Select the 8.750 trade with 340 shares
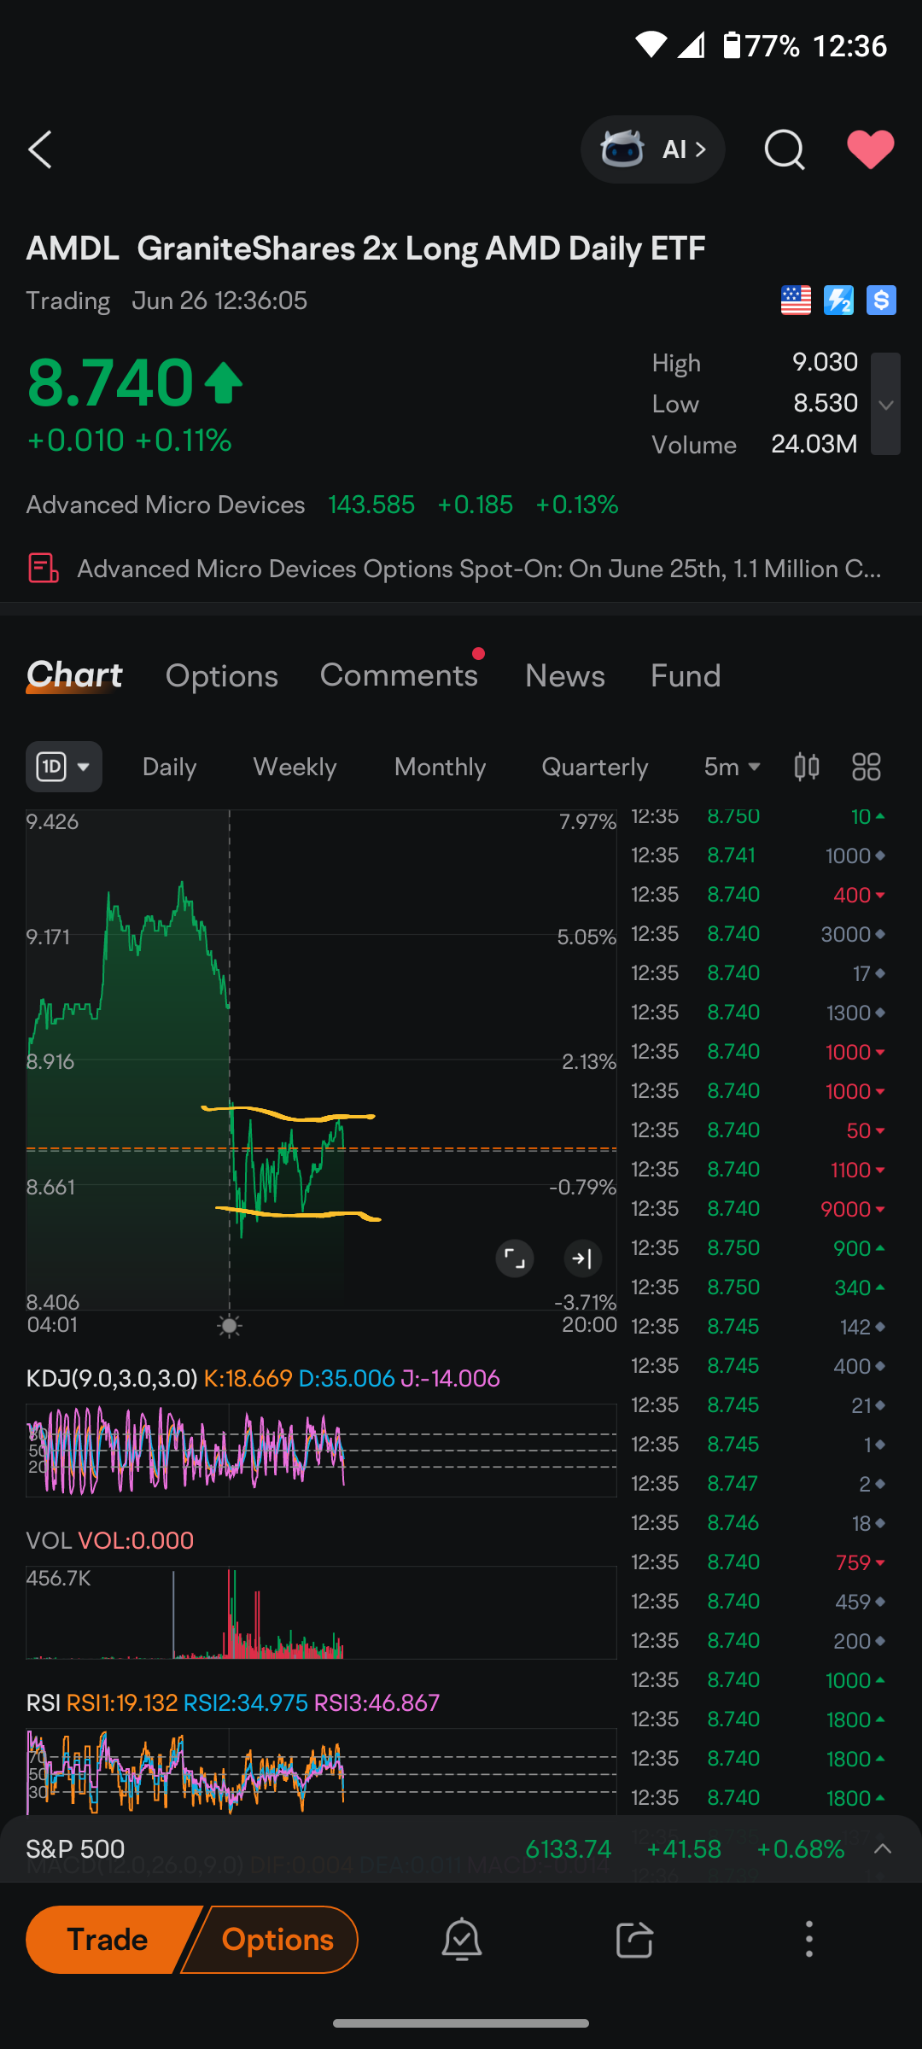The height and width of the screenshot is (2049, 922). coord(759,1287)
